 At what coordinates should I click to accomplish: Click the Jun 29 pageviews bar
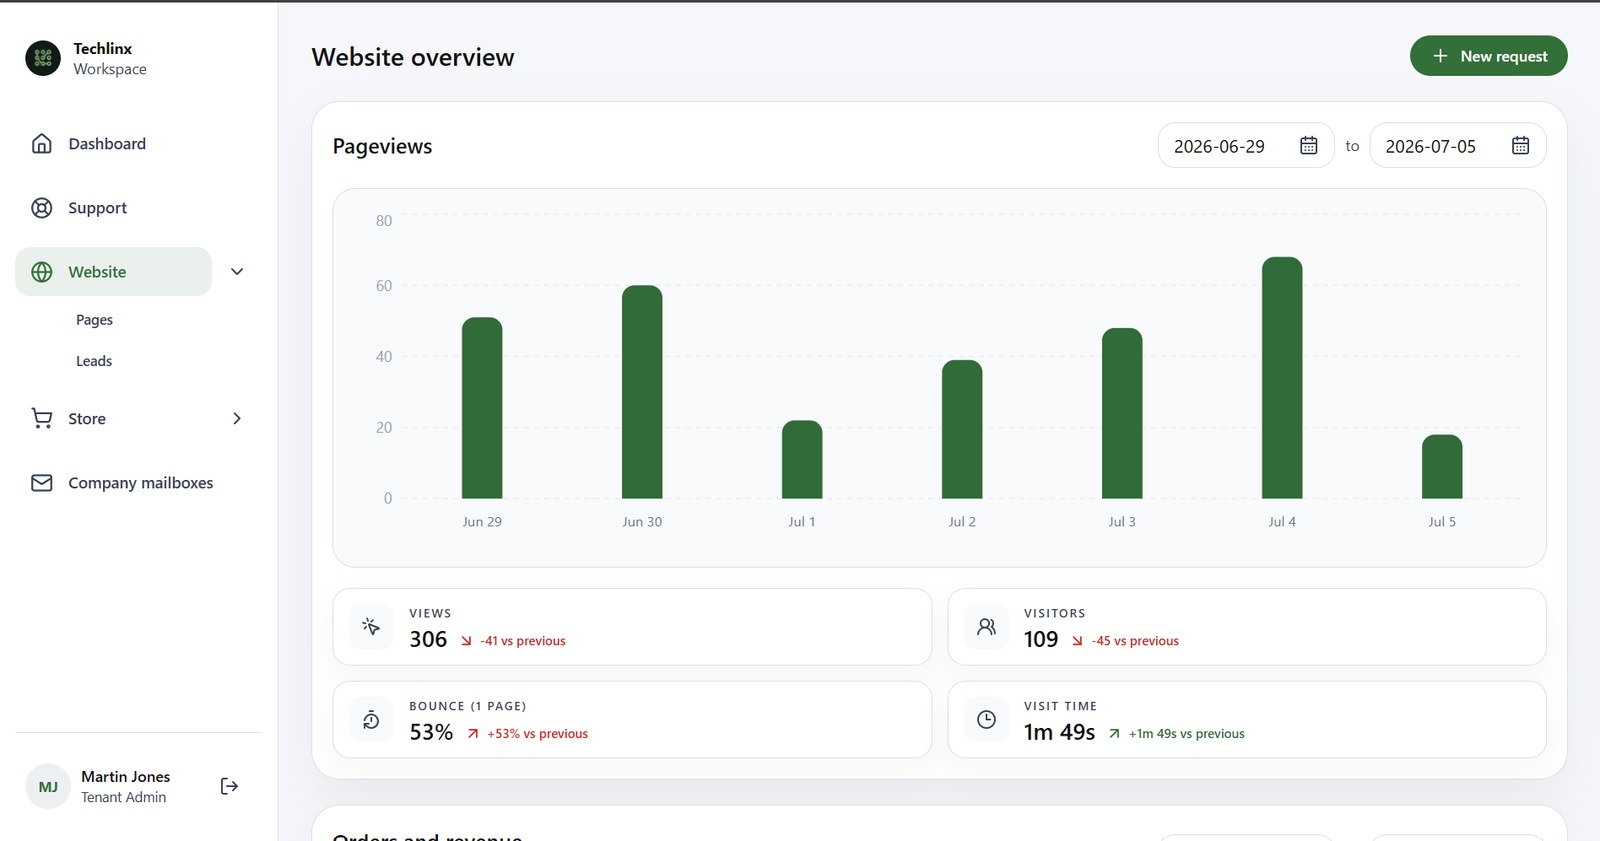point(482,408)
